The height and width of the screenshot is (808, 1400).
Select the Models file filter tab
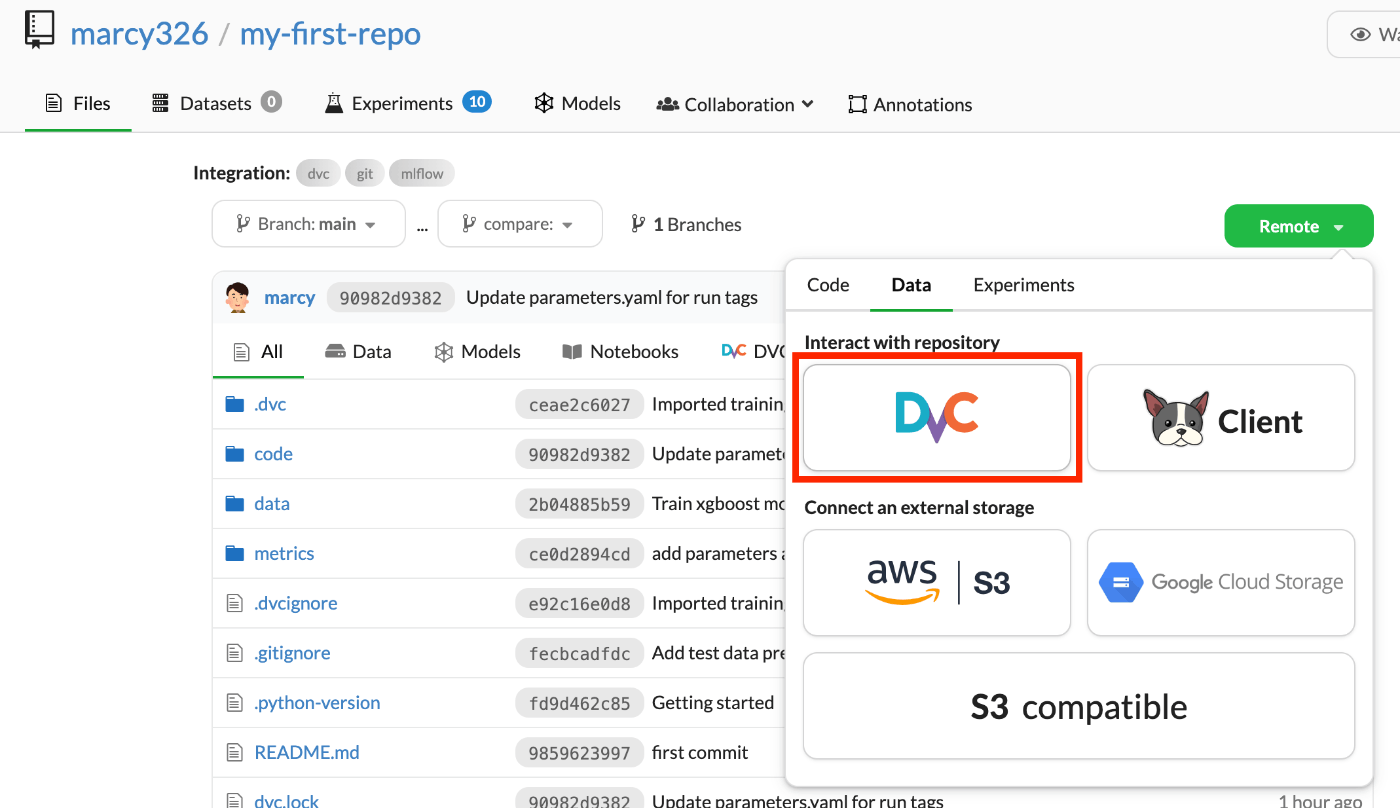(x=477, y=351)
